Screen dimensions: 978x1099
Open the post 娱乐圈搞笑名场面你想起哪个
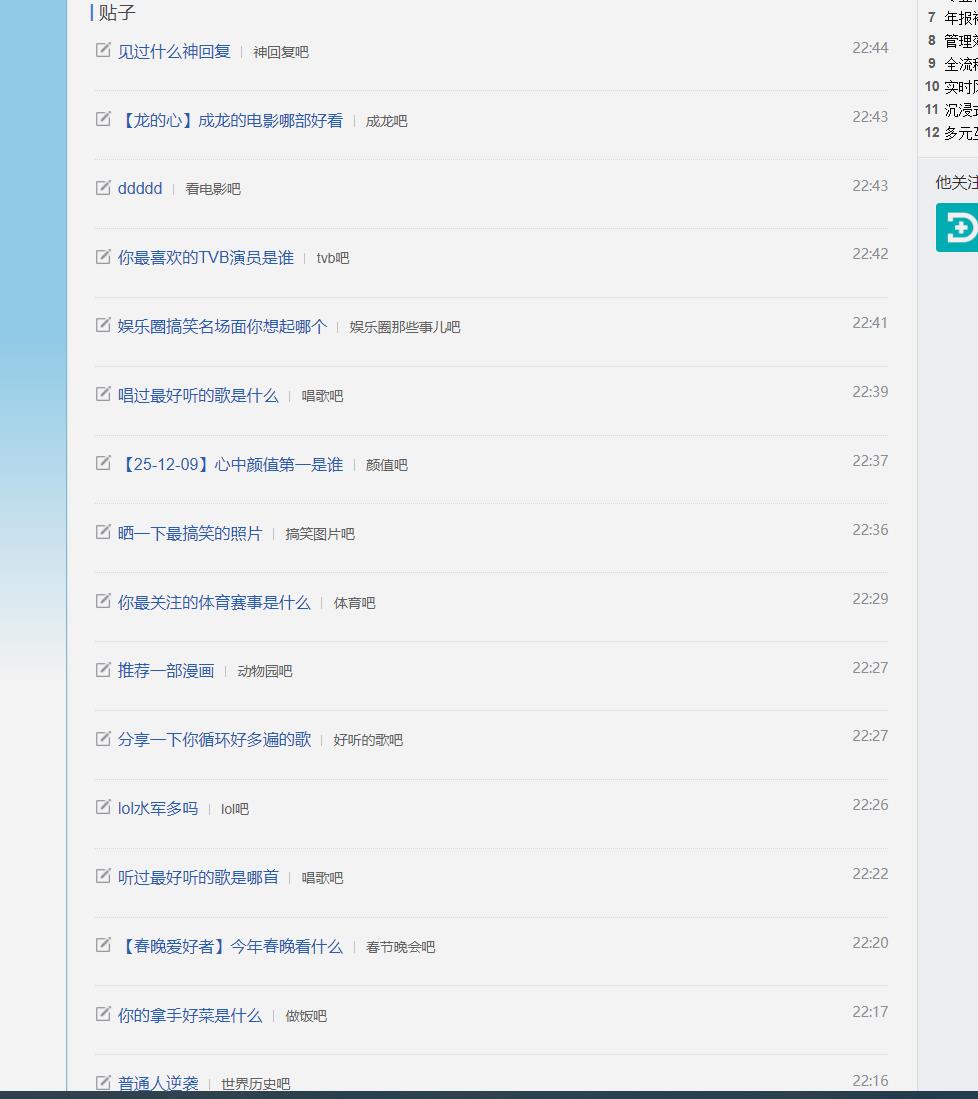tap(222, 327)
